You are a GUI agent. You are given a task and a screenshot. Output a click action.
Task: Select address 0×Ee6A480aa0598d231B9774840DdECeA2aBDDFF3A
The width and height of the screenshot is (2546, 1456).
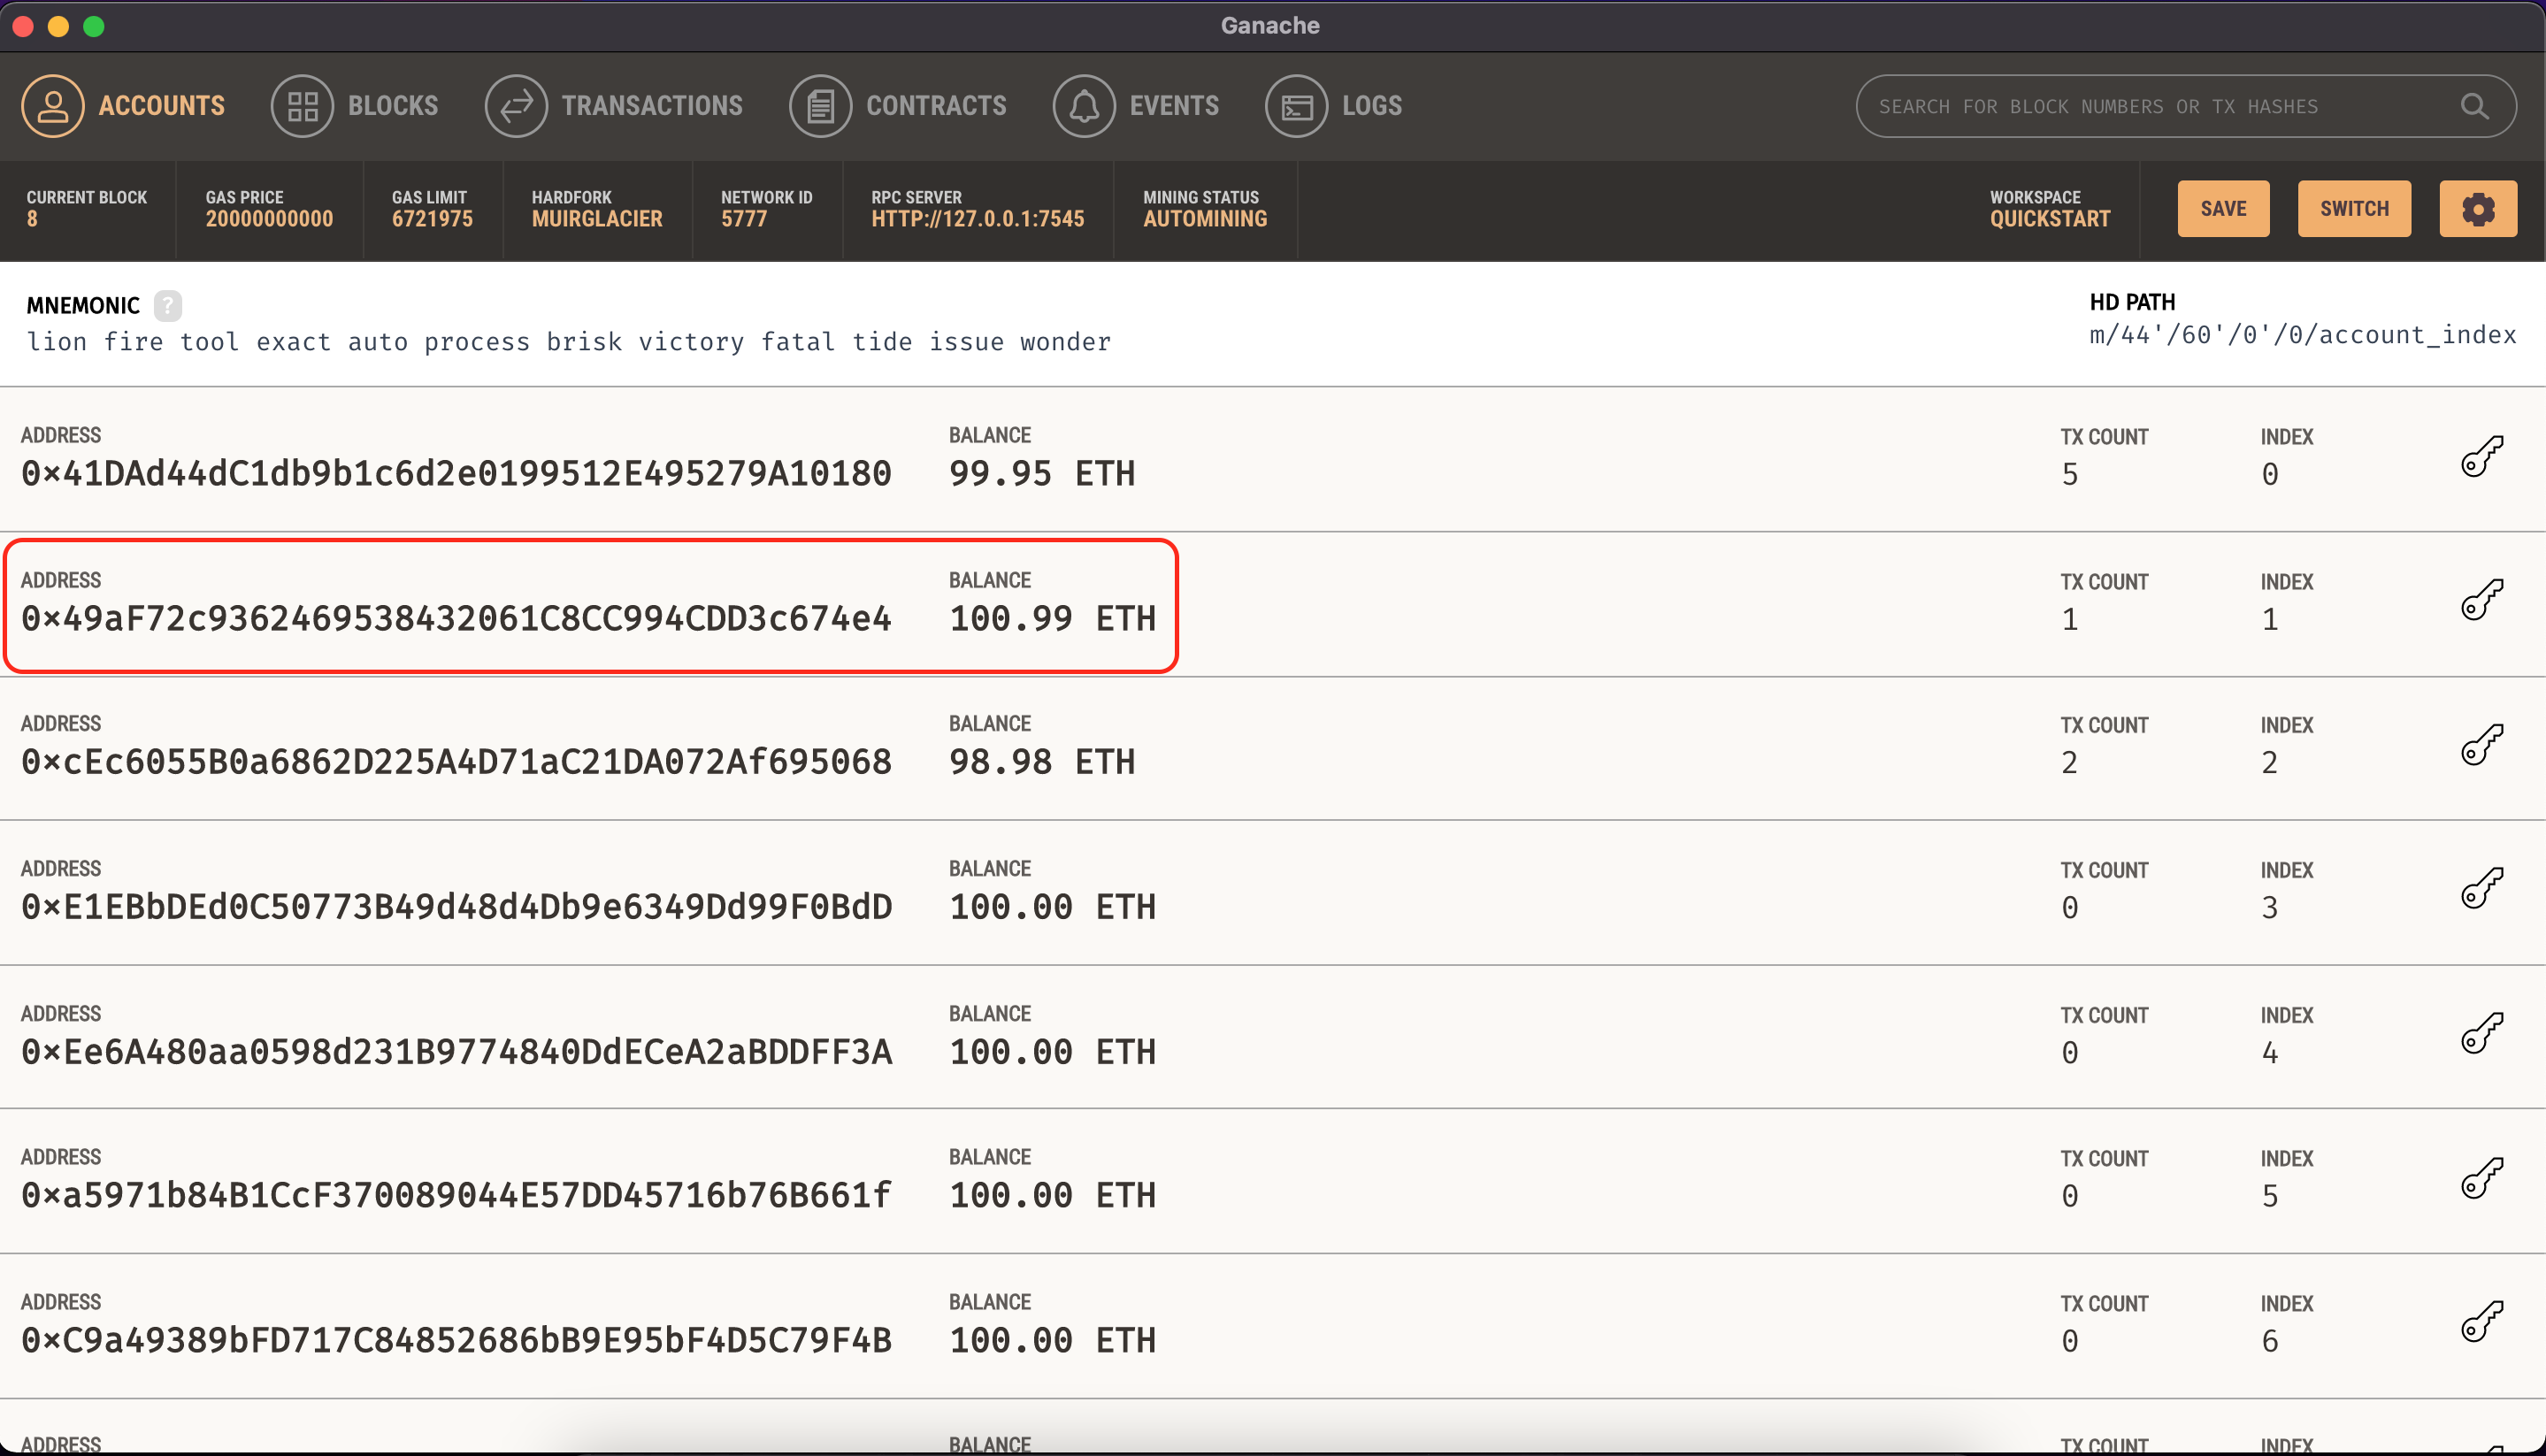456,1052
